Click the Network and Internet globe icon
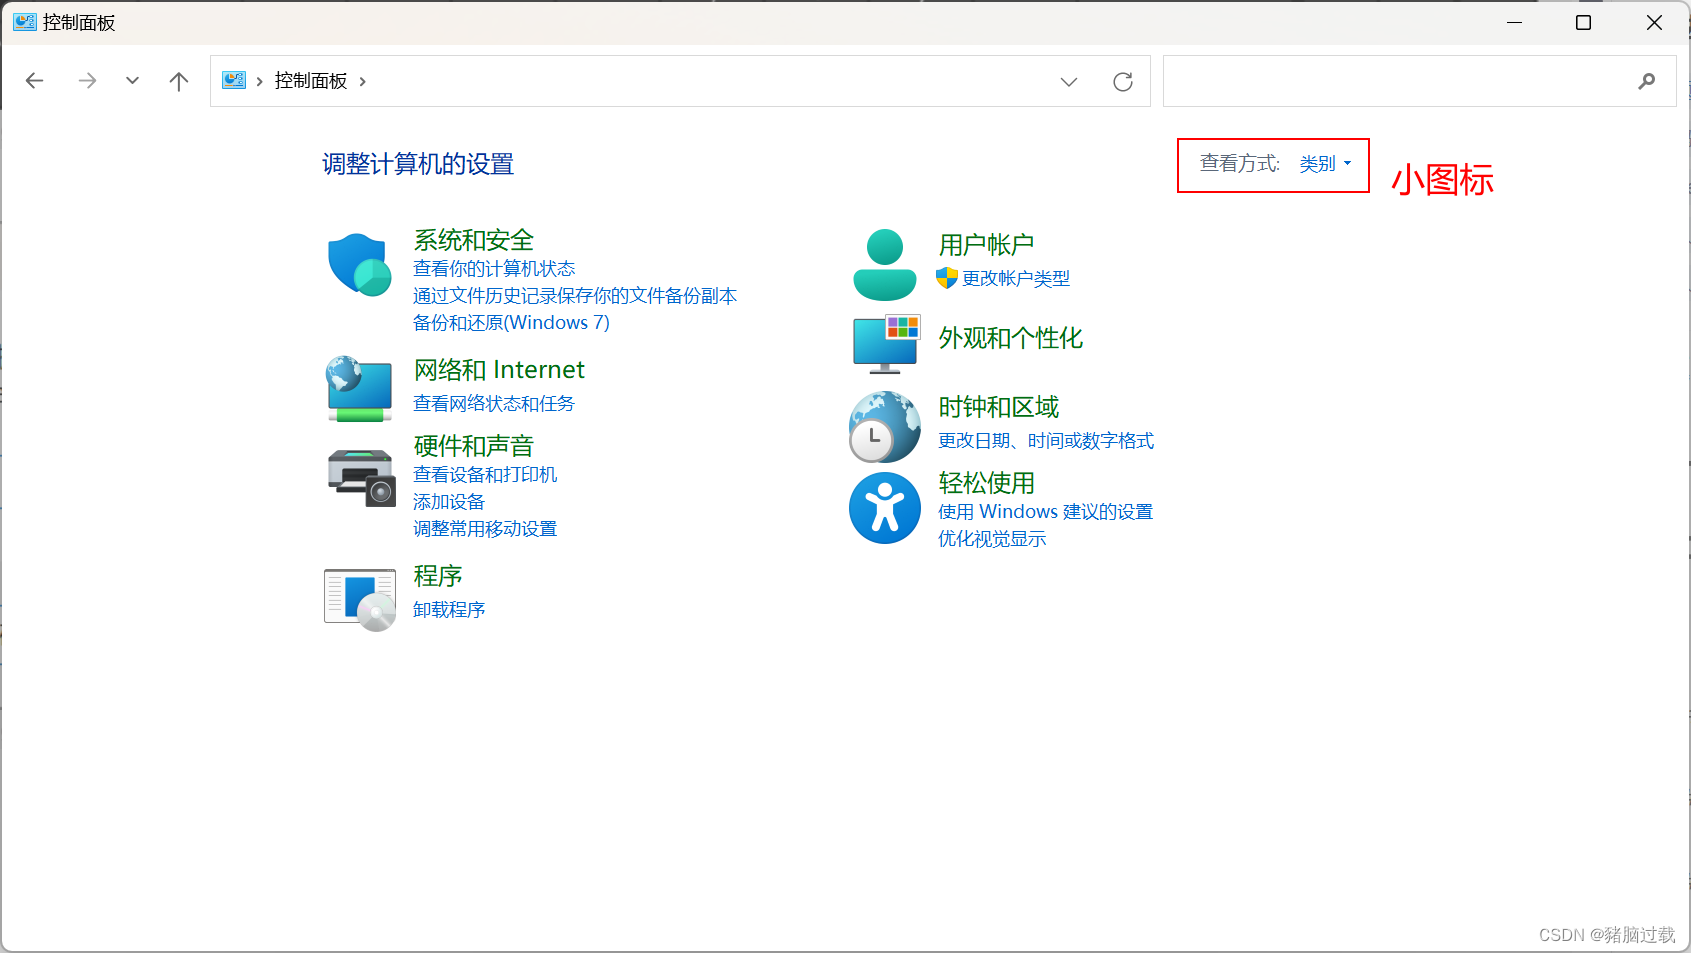Viewport: 1691px width, 953px height. (x=359, y=388)
